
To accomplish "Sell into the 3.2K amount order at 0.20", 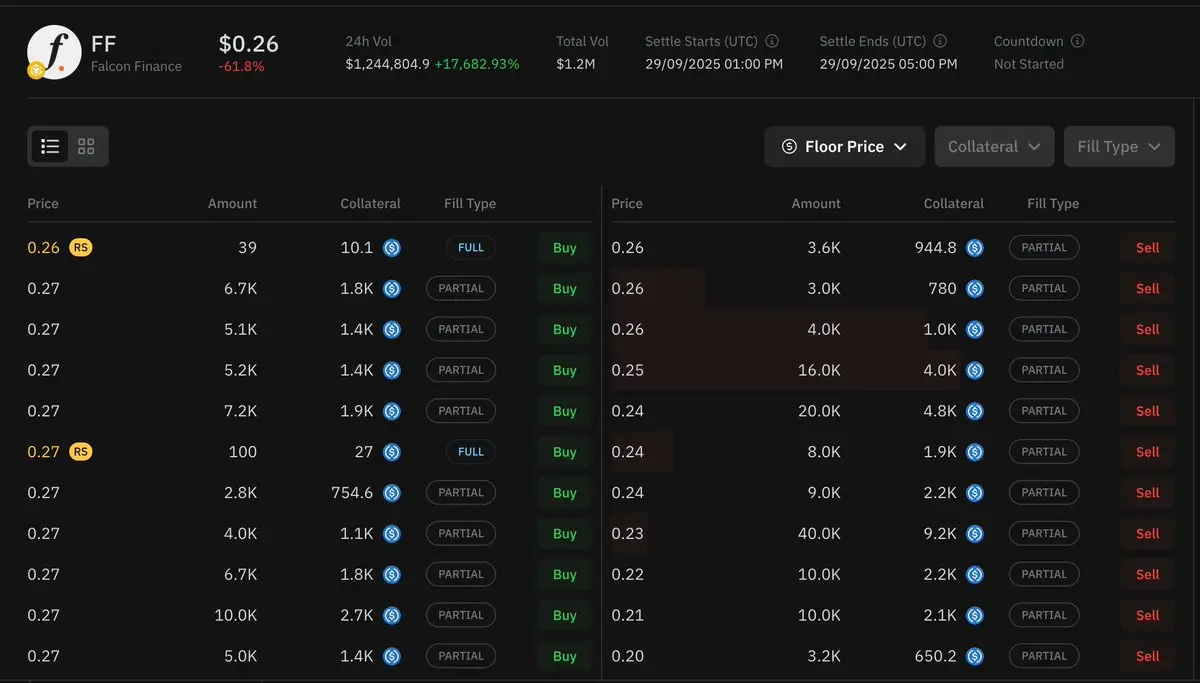I will pyautogui.click(x=1147, y=656).
